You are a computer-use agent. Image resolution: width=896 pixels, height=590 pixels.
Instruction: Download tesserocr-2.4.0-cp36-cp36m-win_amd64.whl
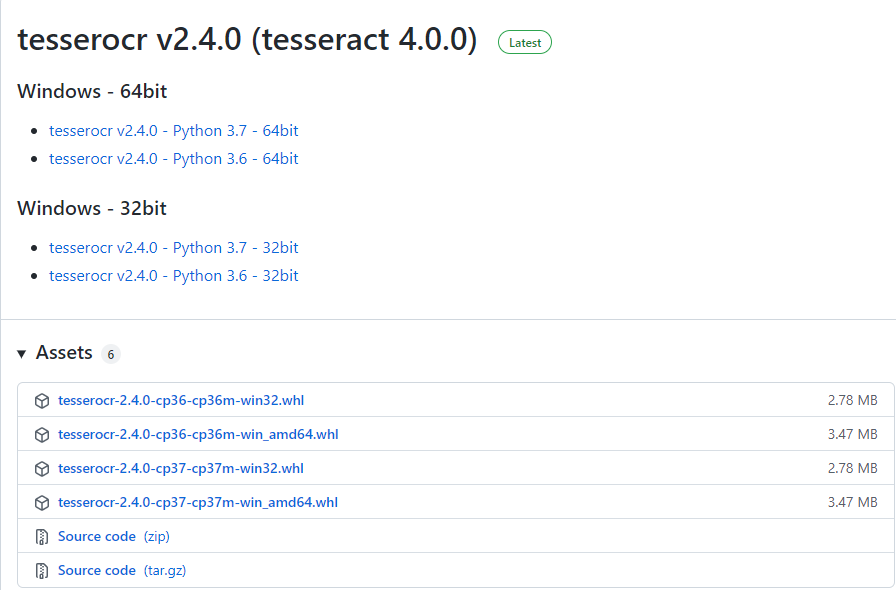click(198, 434)
